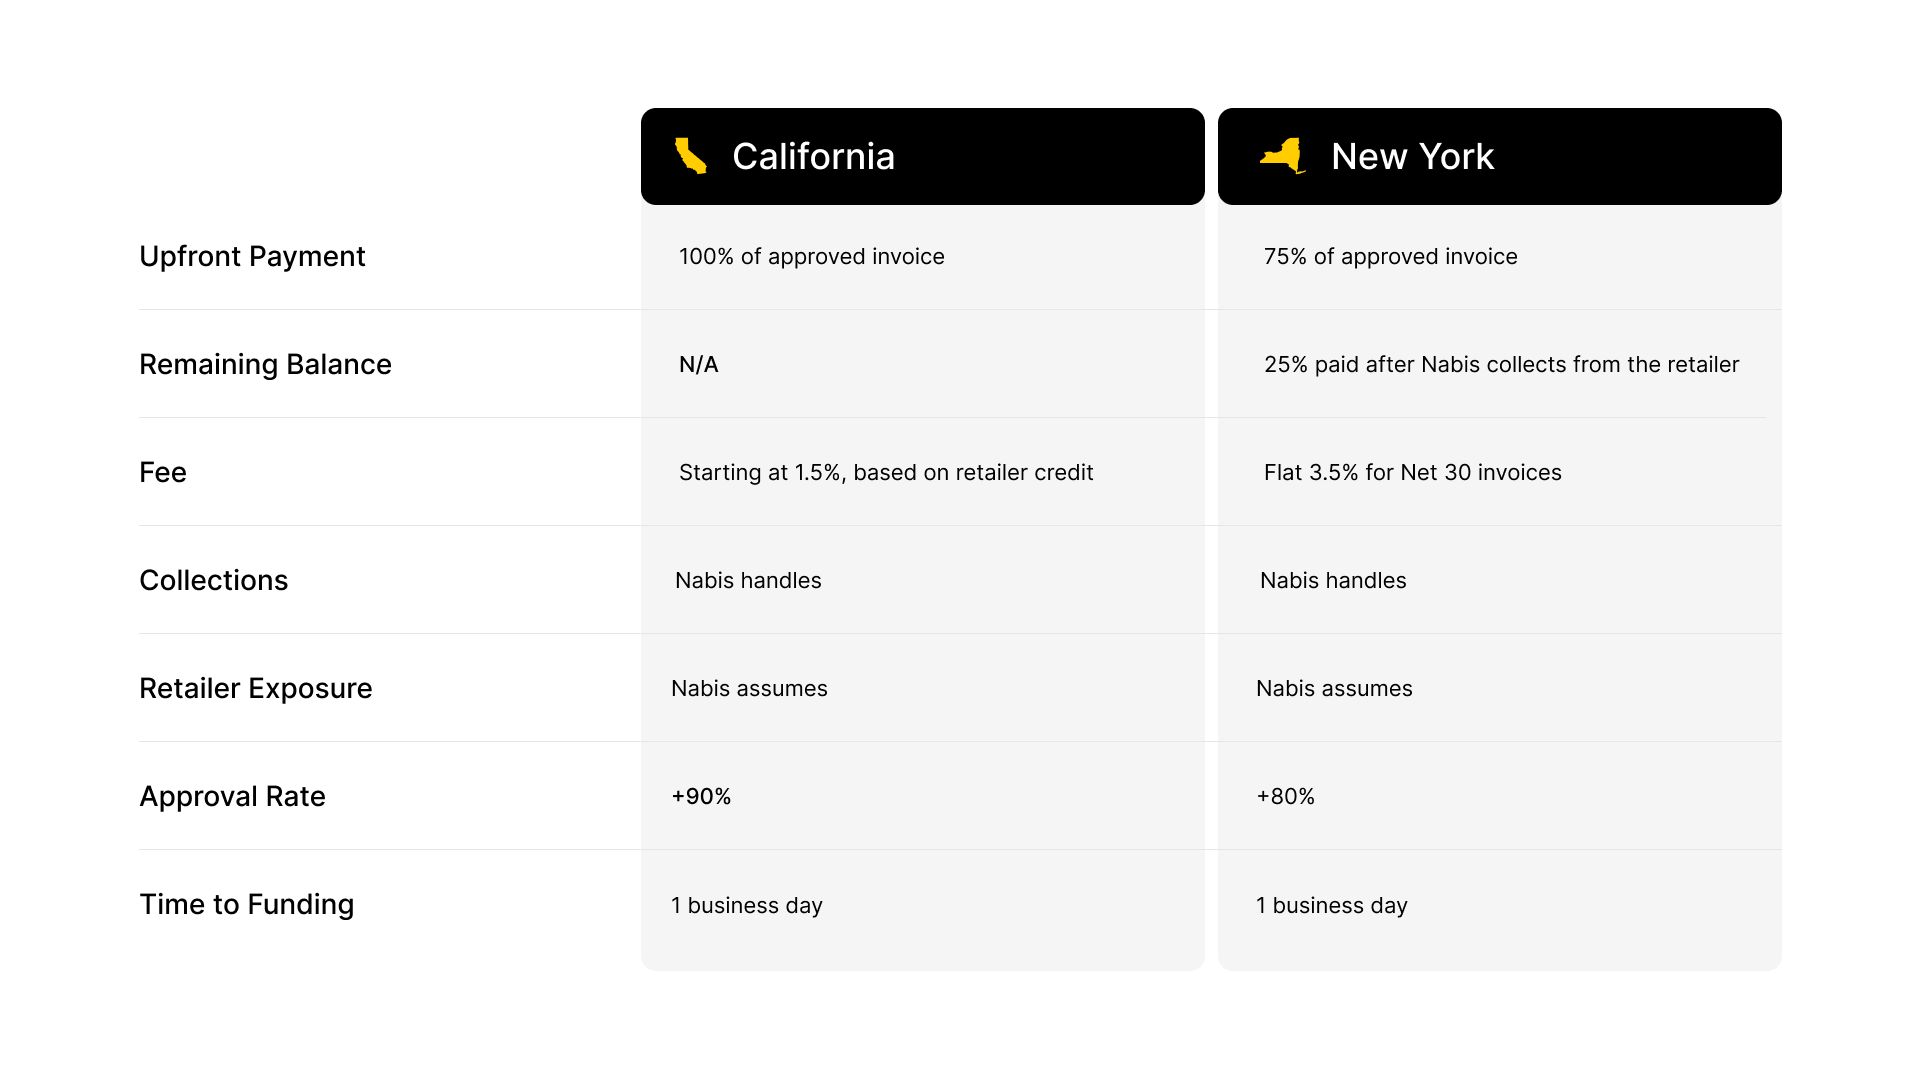Click the Upfront Payment row label
The image size is (1920, 1080).
click(x=252, y=256)
